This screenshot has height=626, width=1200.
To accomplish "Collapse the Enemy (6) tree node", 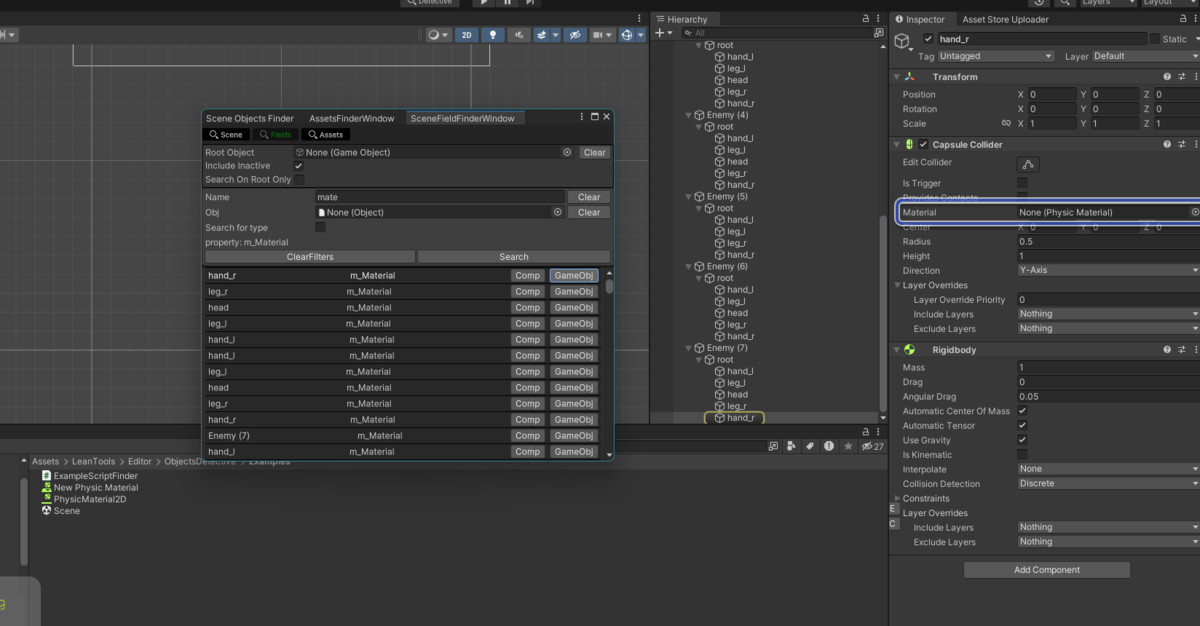I will click(x=686, y=267).
